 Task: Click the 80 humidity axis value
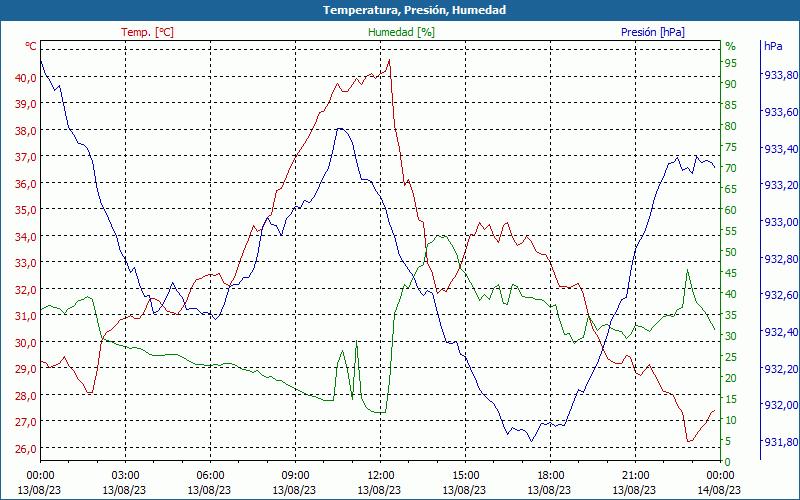(x=731, y=126)
